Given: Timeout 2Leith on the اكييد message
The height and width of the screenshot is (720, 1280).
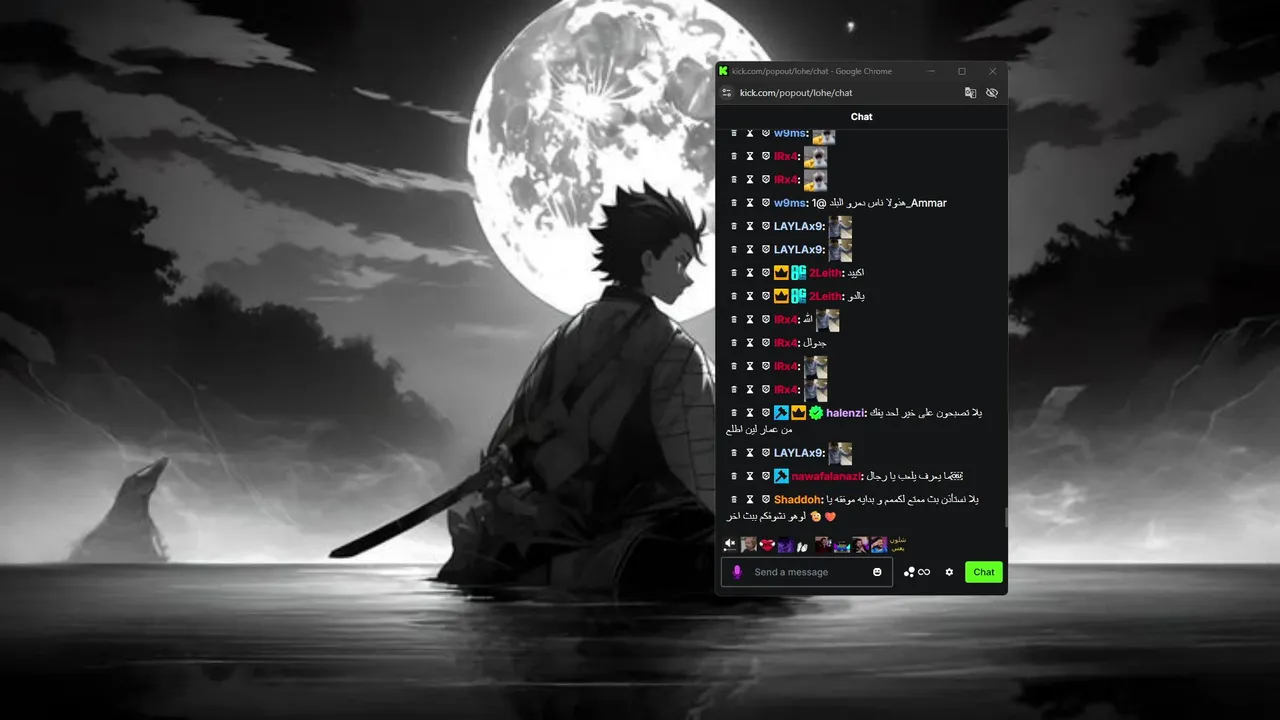Looking at the screenshot, I should 750,273.
